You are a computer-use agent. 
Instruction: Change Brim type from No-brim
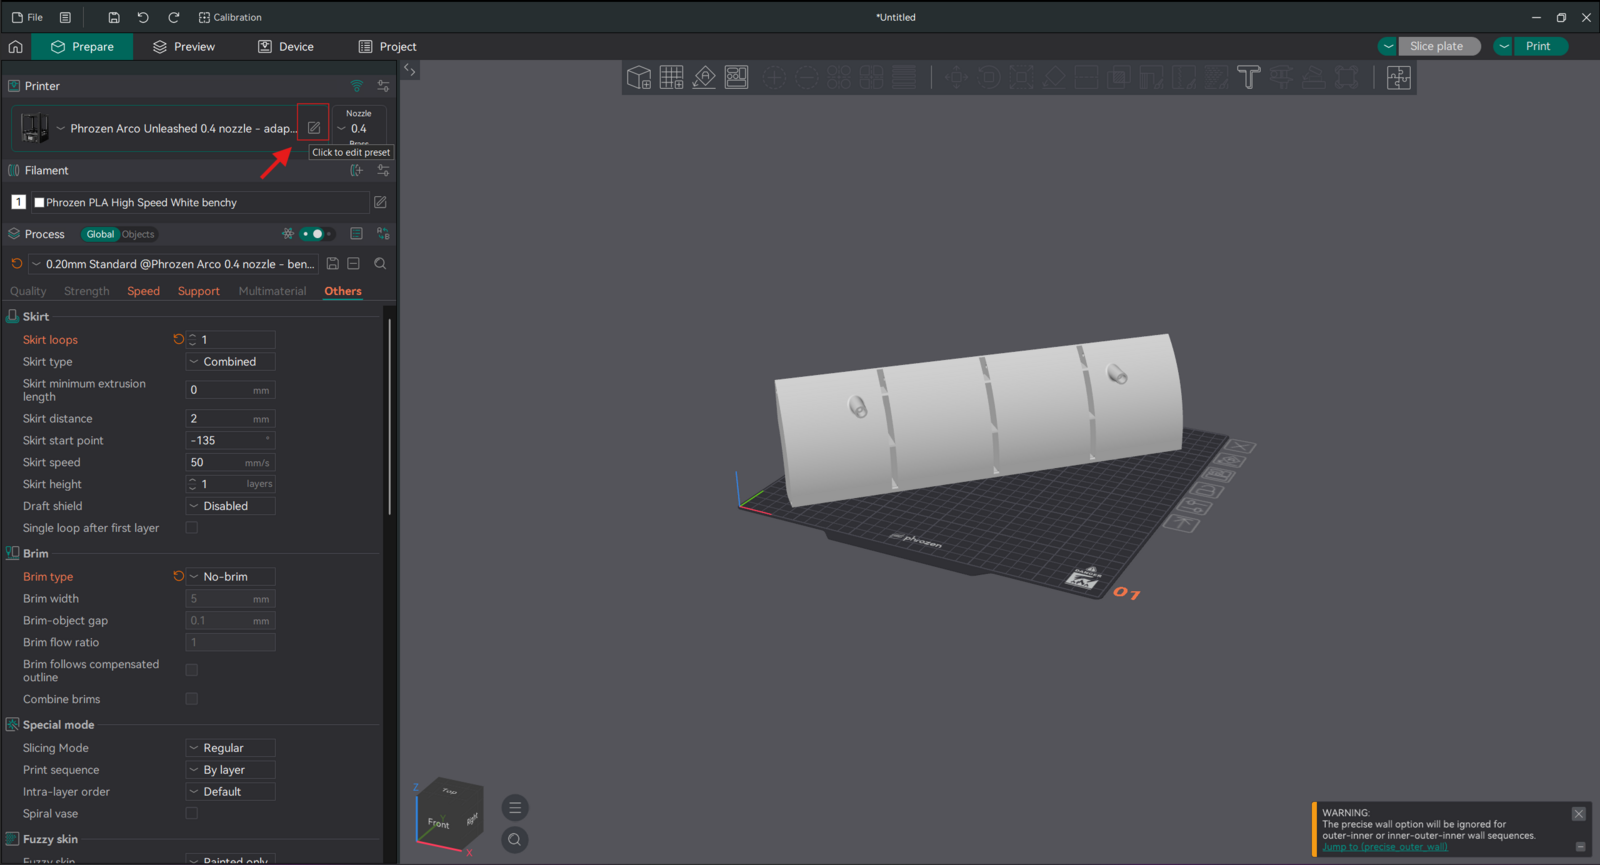(230, 577)
